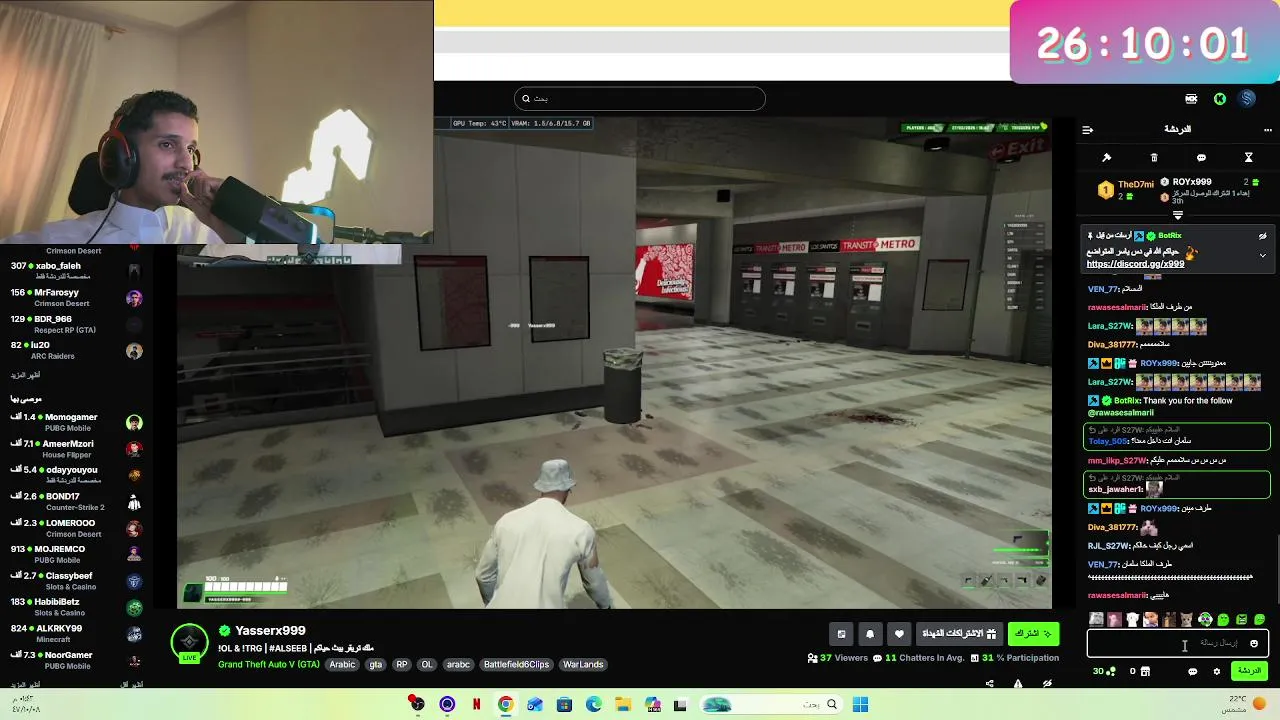
Task: Click the green headphones emote
Action: pos(1205,620)
